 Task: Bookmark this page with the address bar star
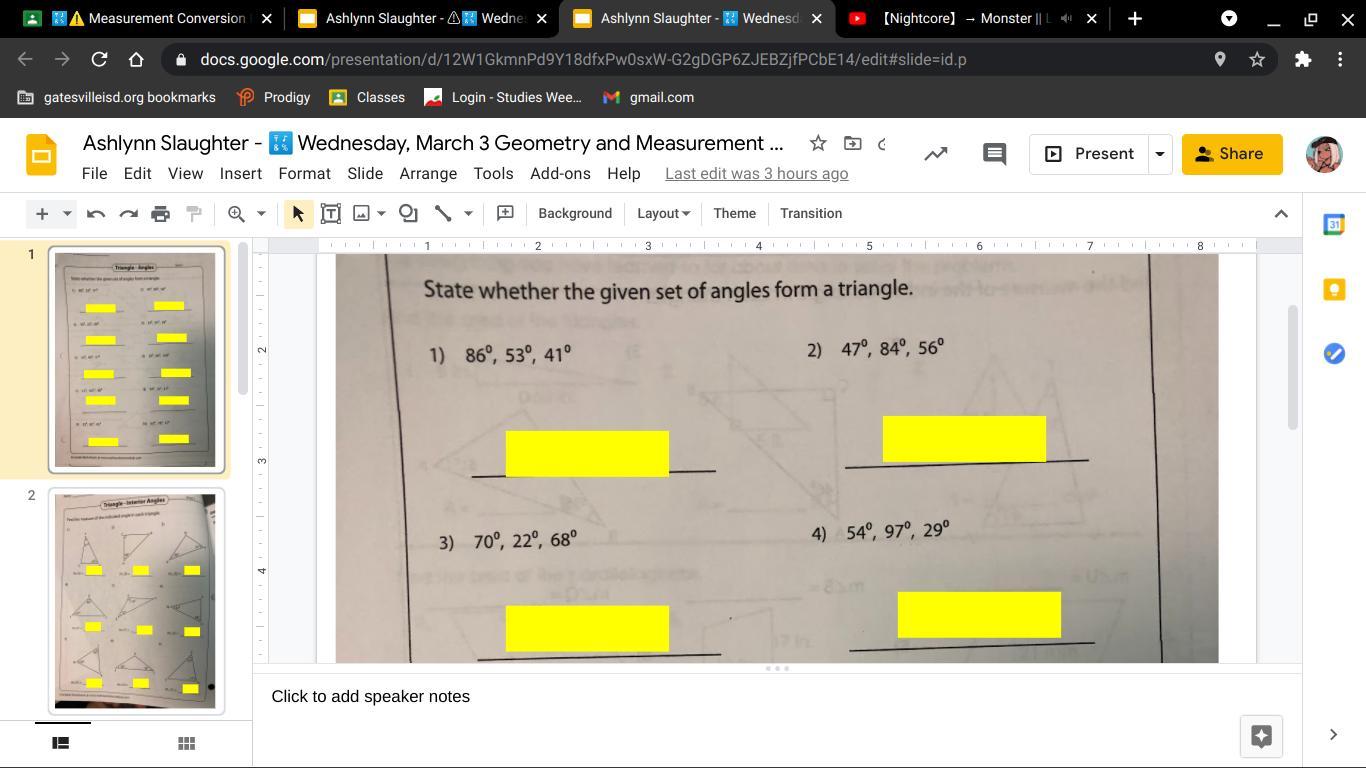click(x=1257, y=60)
